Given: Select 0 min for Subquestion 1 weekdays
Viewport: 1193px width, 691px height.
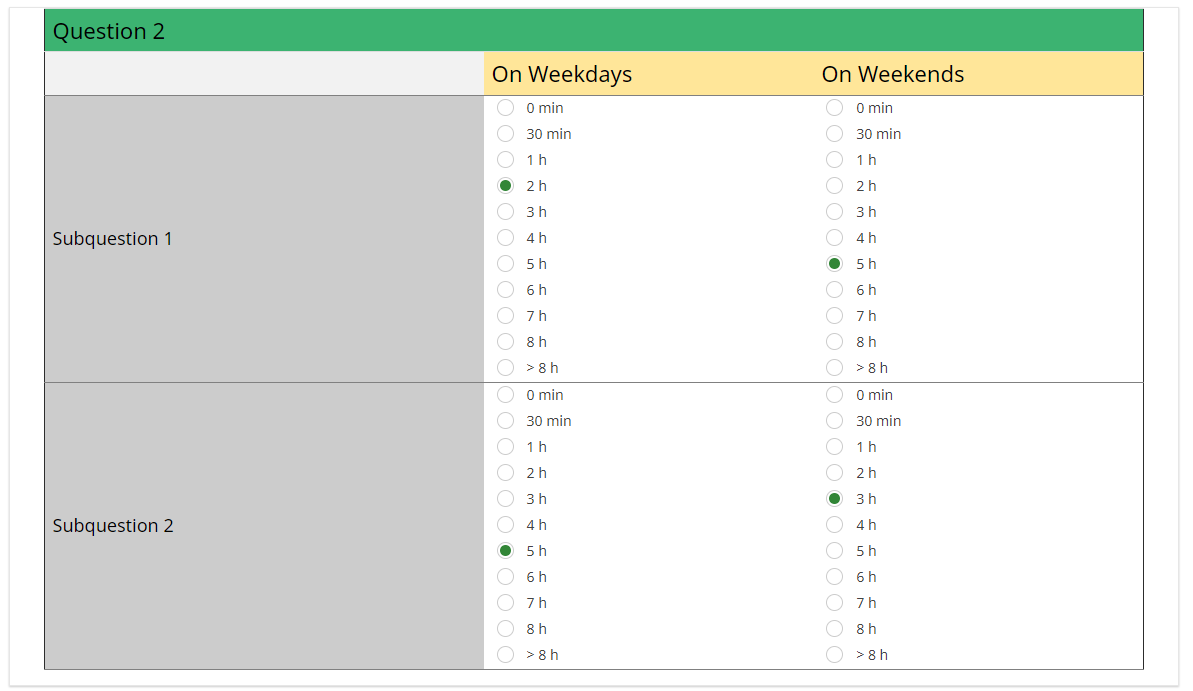Looking at the screenshot, I should pos(506,108).
